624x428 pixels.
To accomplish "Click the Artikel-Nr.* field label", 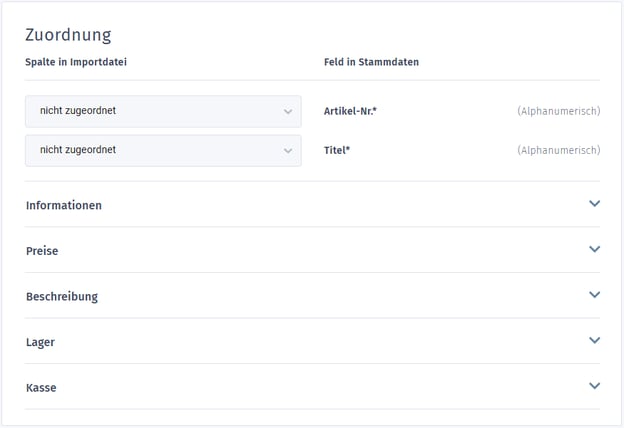I will (350, 111).
